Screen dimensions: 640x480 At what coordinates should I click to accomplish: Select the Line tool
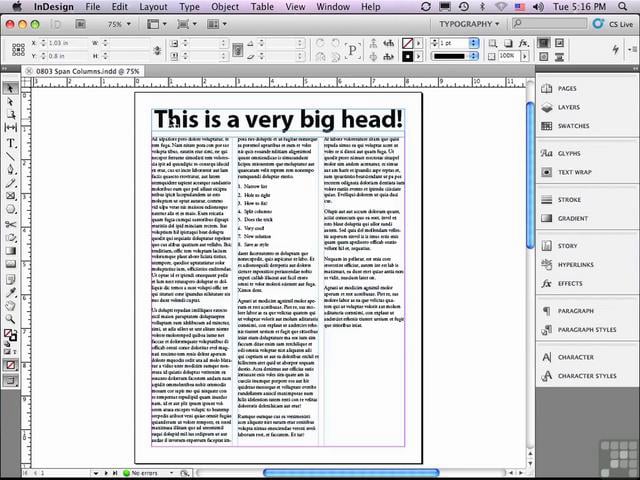10,156
